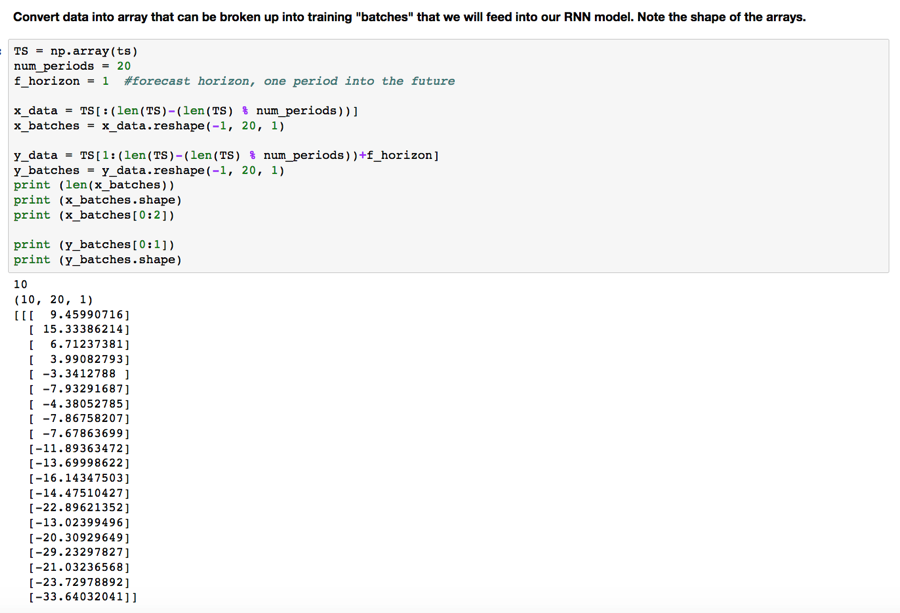Click the print (y_batches.shape) statement
This screenshot has height=613, width=900.
point(98,259)
